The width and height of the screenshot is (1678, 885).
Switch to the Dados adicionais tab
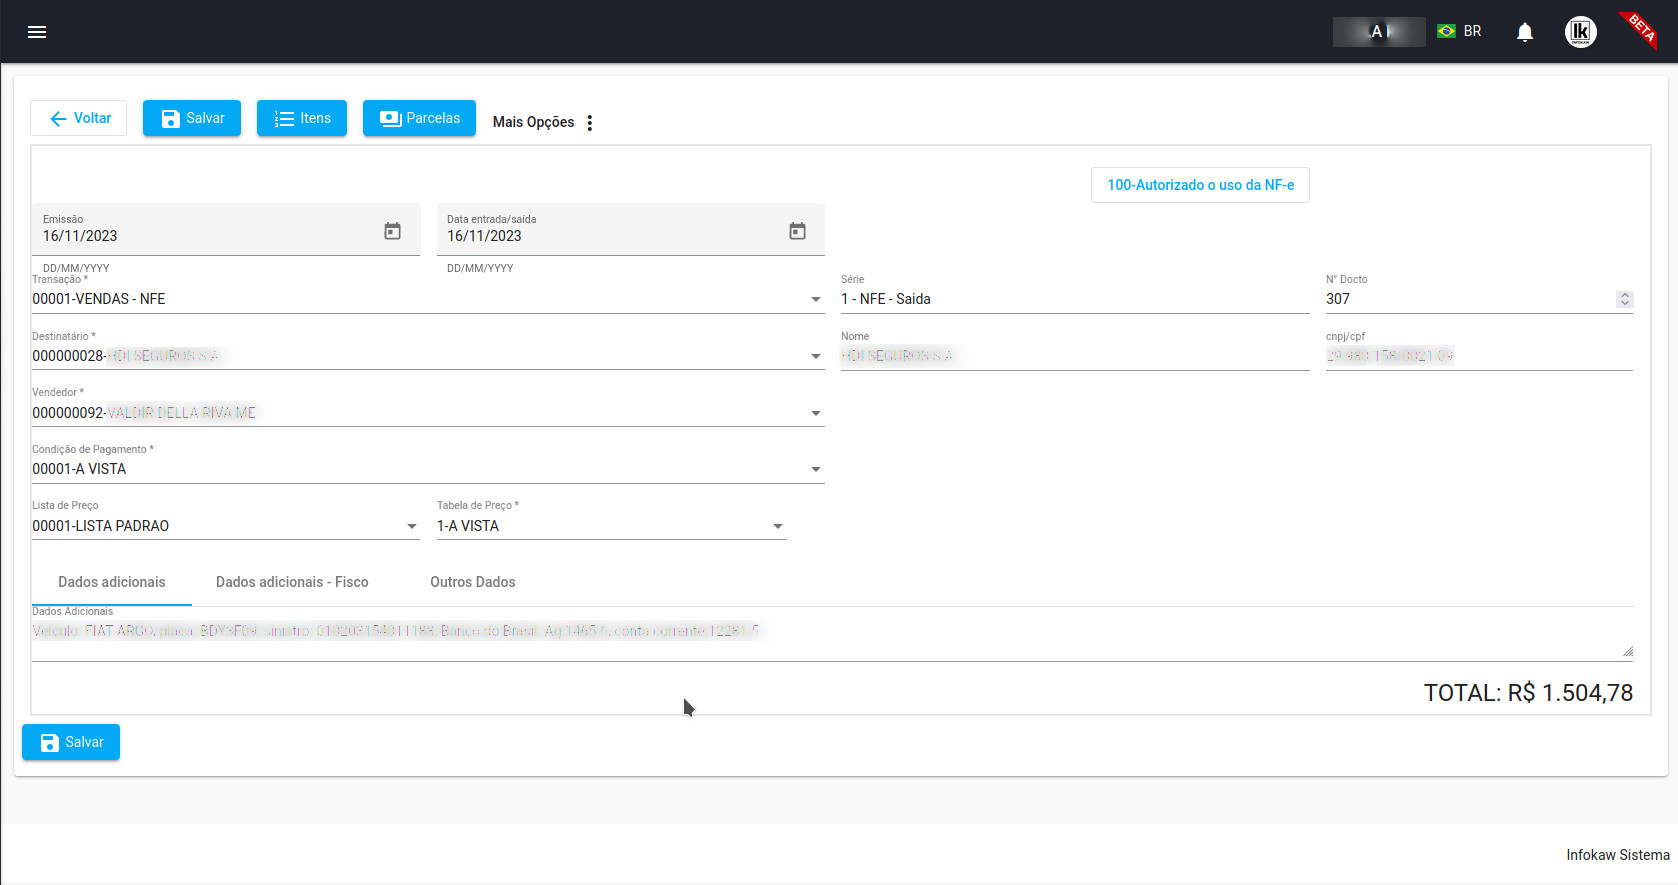(x=112, y=582)
